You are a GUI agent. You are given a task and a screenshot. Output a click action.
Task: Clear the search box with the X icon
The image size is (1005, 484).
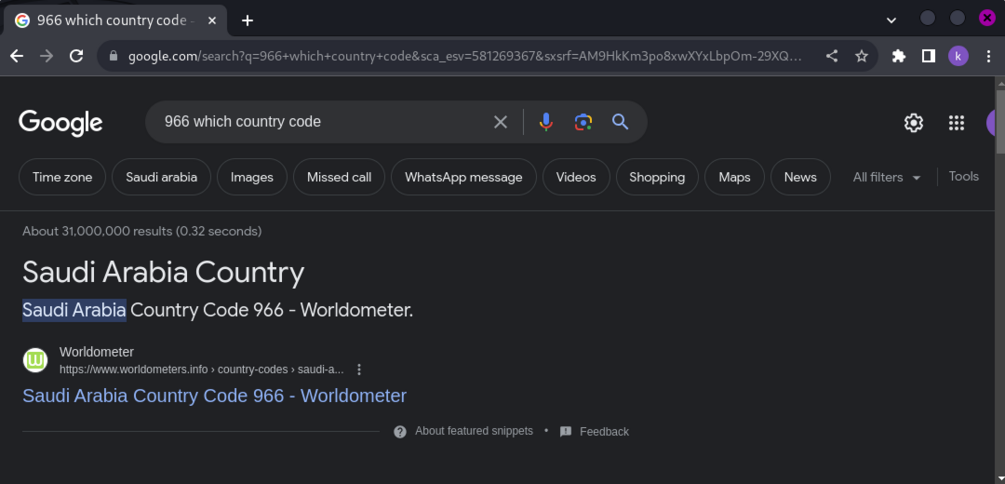coord(500,122)
